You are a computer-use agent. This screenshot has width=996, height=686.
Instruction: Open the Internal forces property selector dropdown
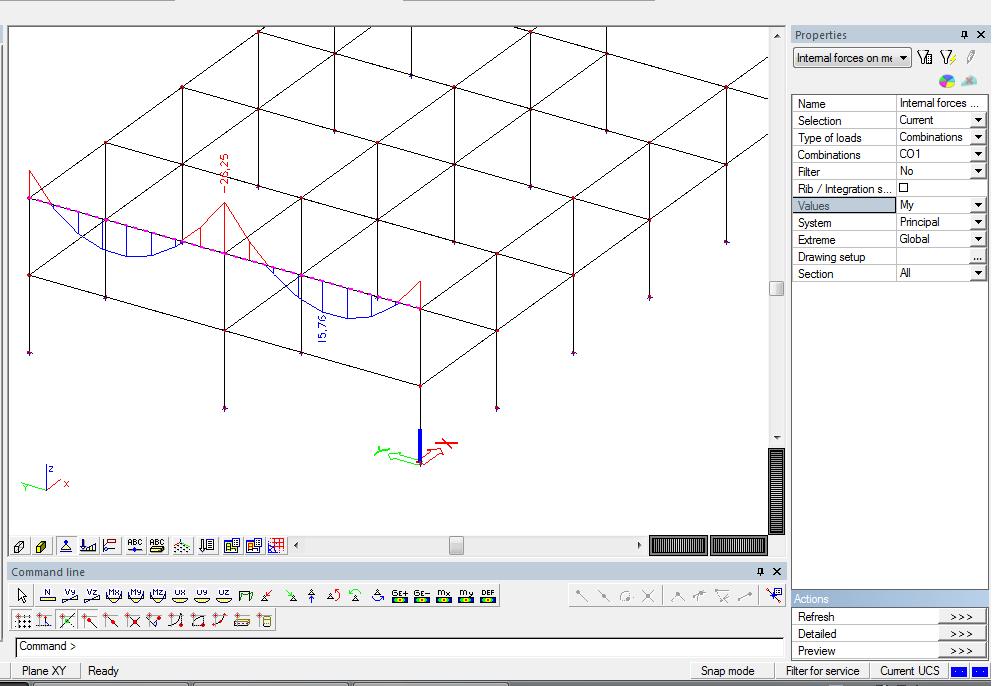[903, 58]
